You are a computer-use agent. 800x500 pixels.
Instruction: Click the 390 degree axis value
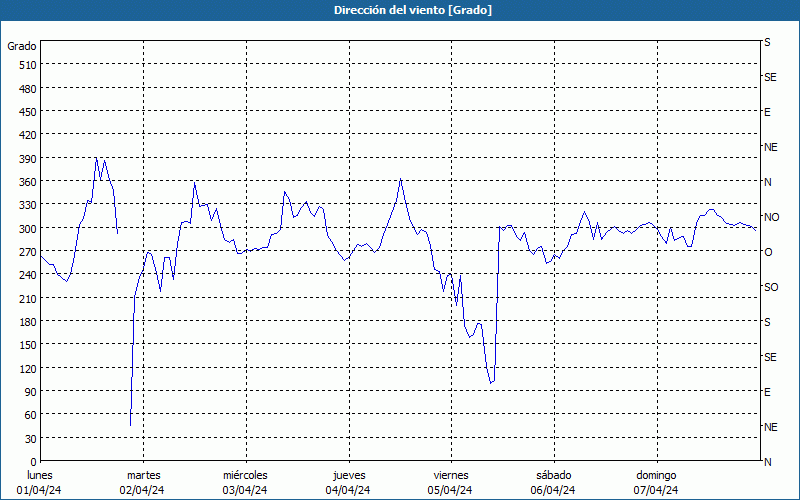[x=28, y=159]
